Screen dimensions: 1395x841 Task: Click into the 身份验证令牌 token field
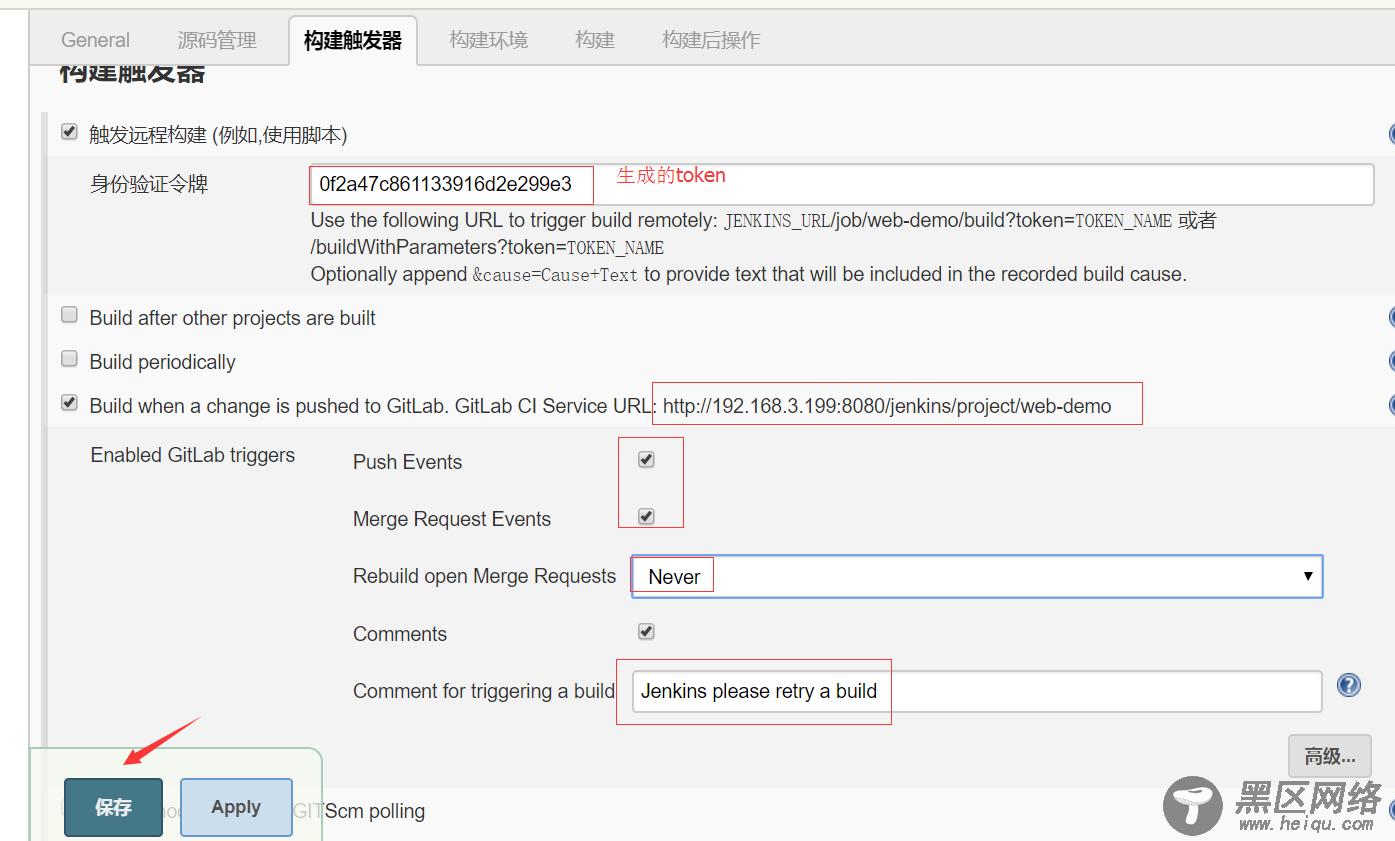coord(841,184)
